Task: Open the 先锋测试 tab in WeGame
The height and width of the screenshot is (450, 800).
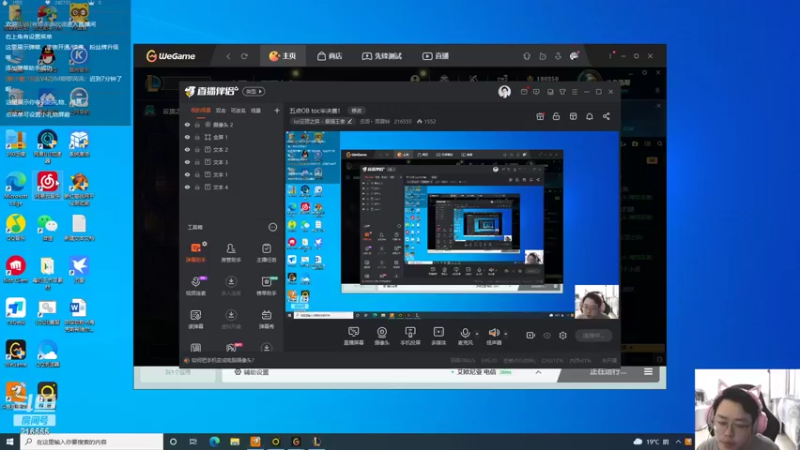Action: coord(382,56)
